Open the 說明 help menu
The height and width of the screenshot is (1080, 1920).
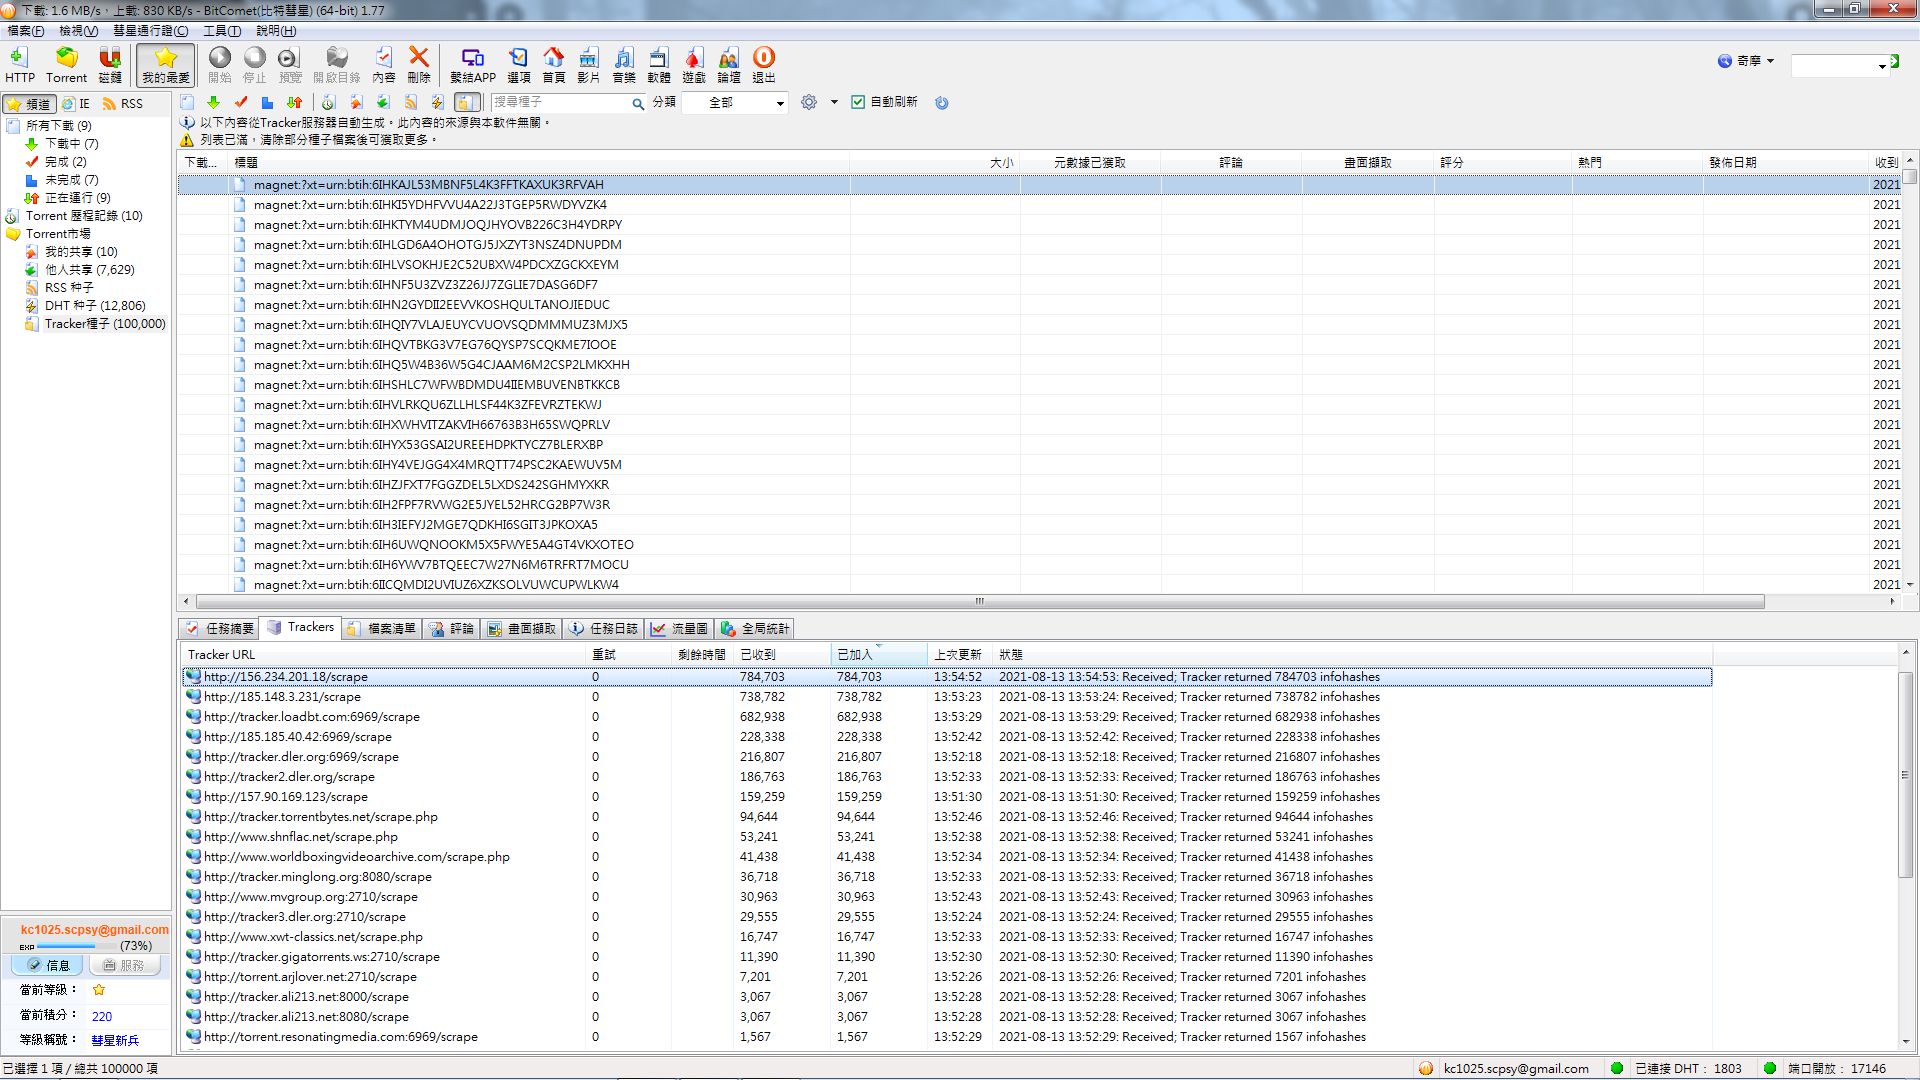[x=276, y=31]
